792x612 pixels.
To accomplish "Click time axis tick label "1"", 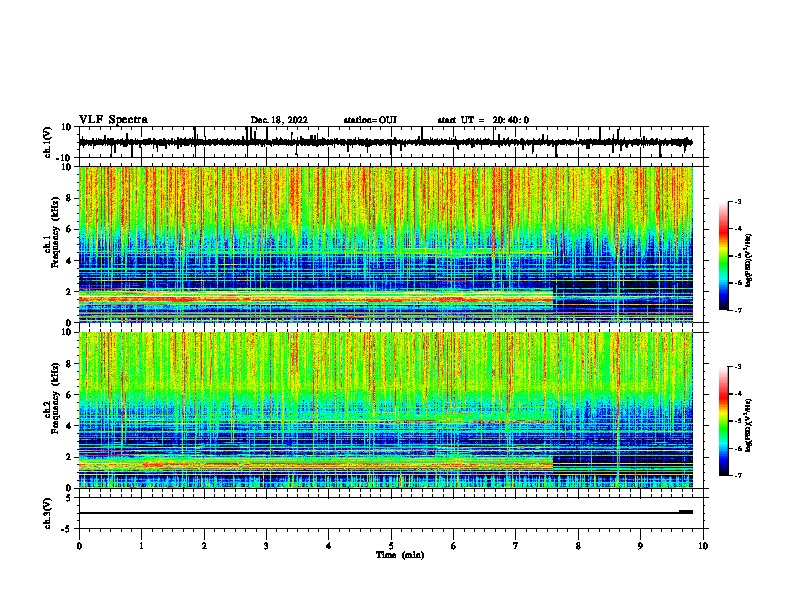I will pos(141,546).
